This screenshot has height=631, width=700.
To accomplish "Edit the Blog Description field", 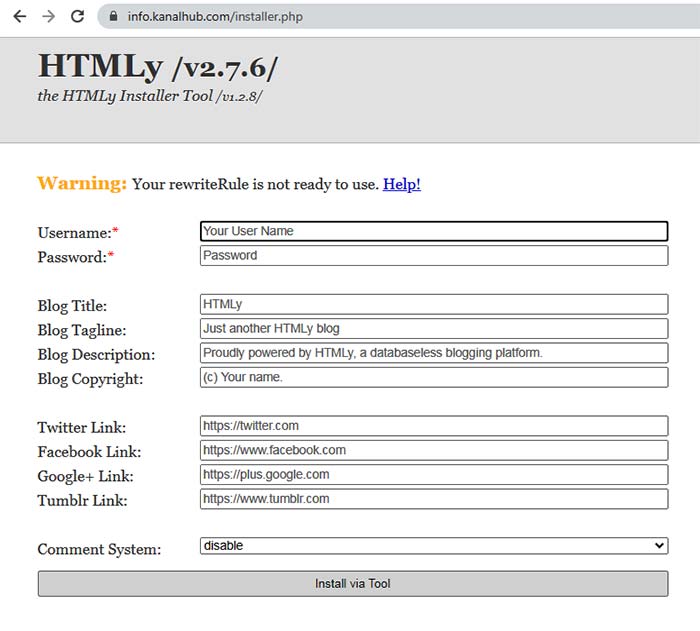I will (x=434, y=353).
